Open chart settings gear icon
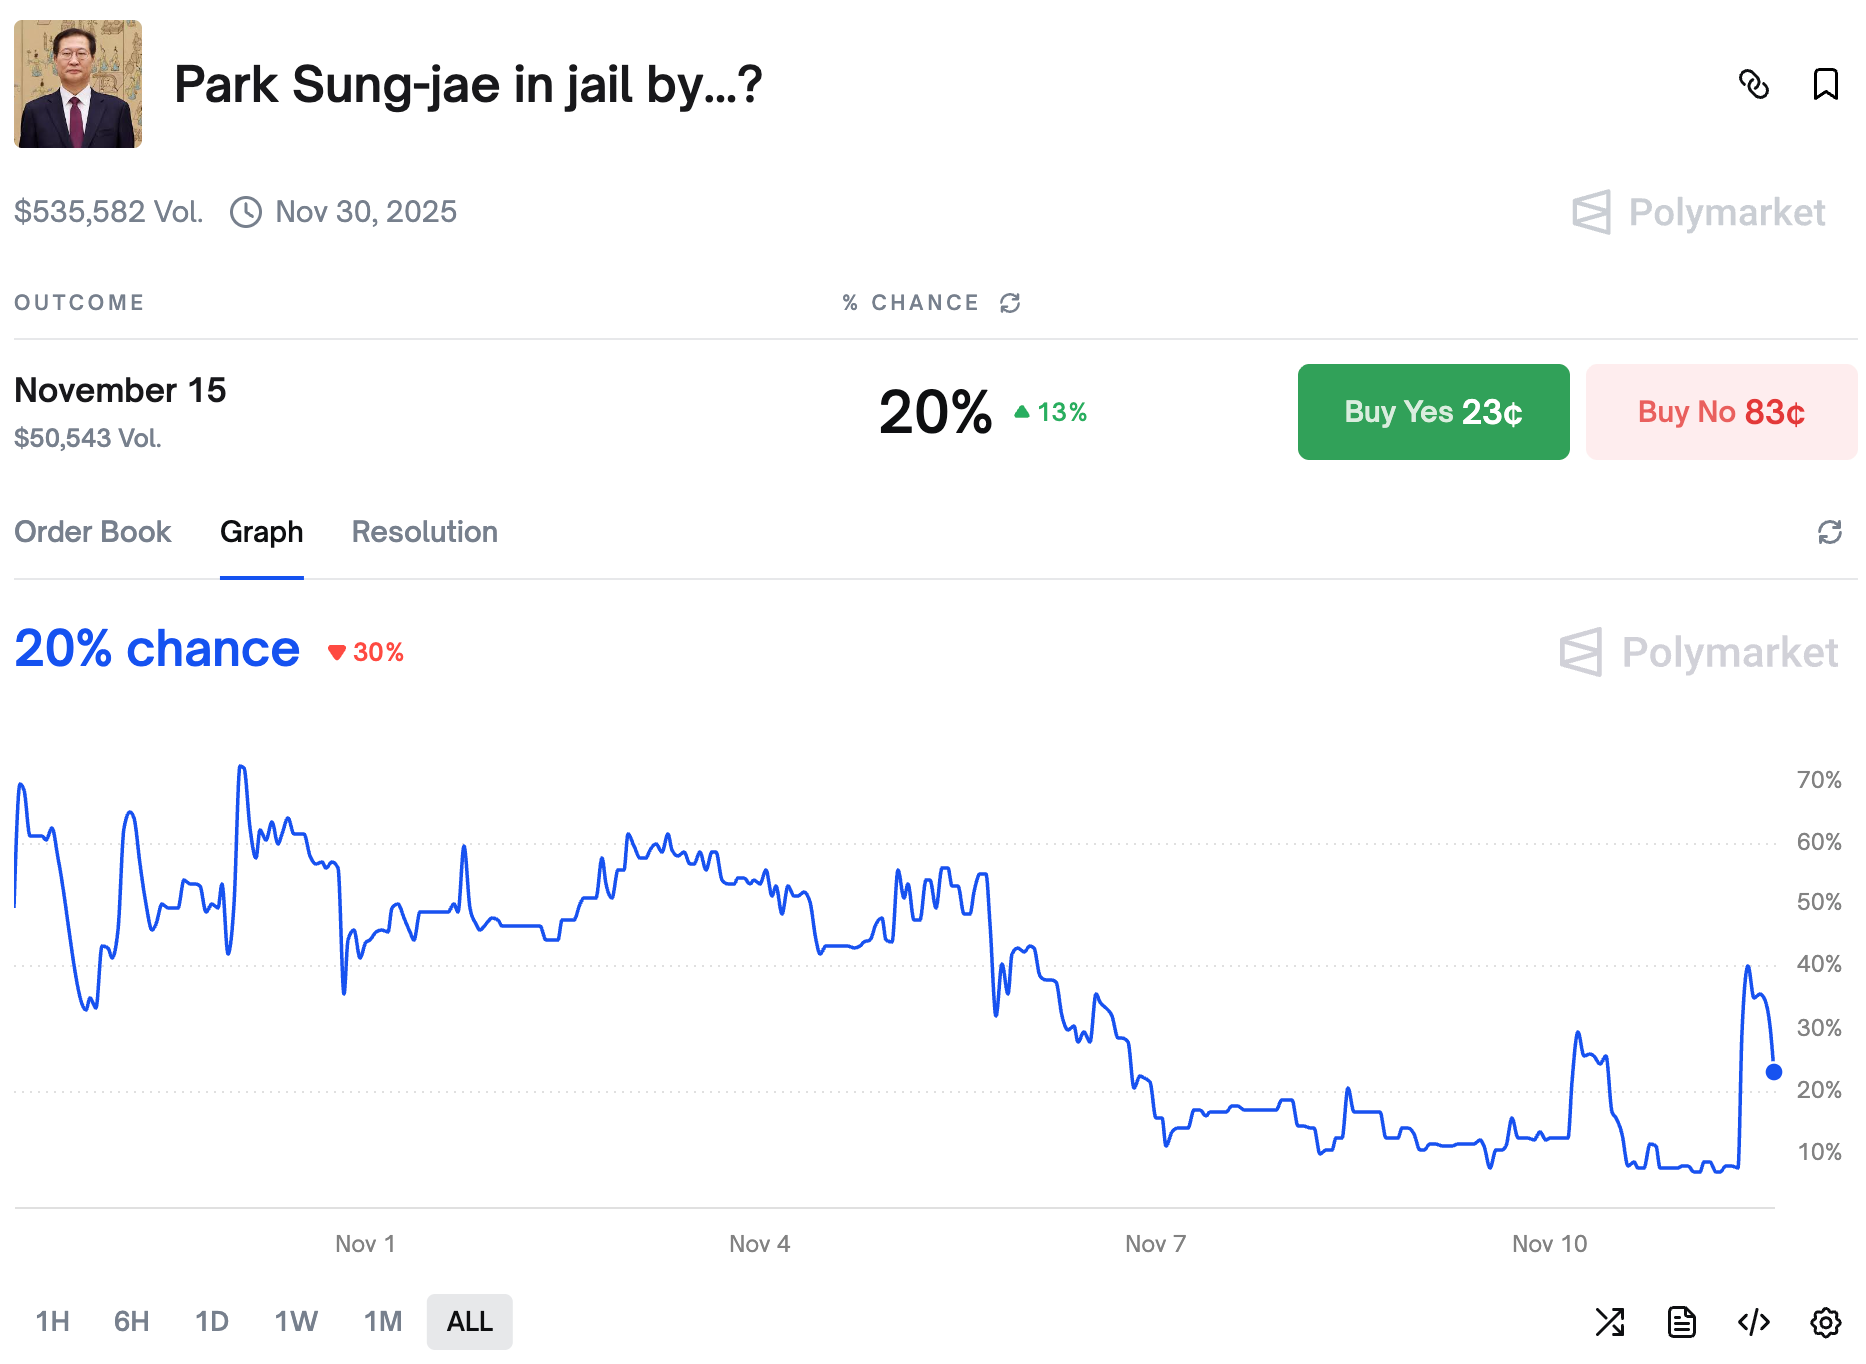Screen dimensions: 1866x1364 1825,1322
